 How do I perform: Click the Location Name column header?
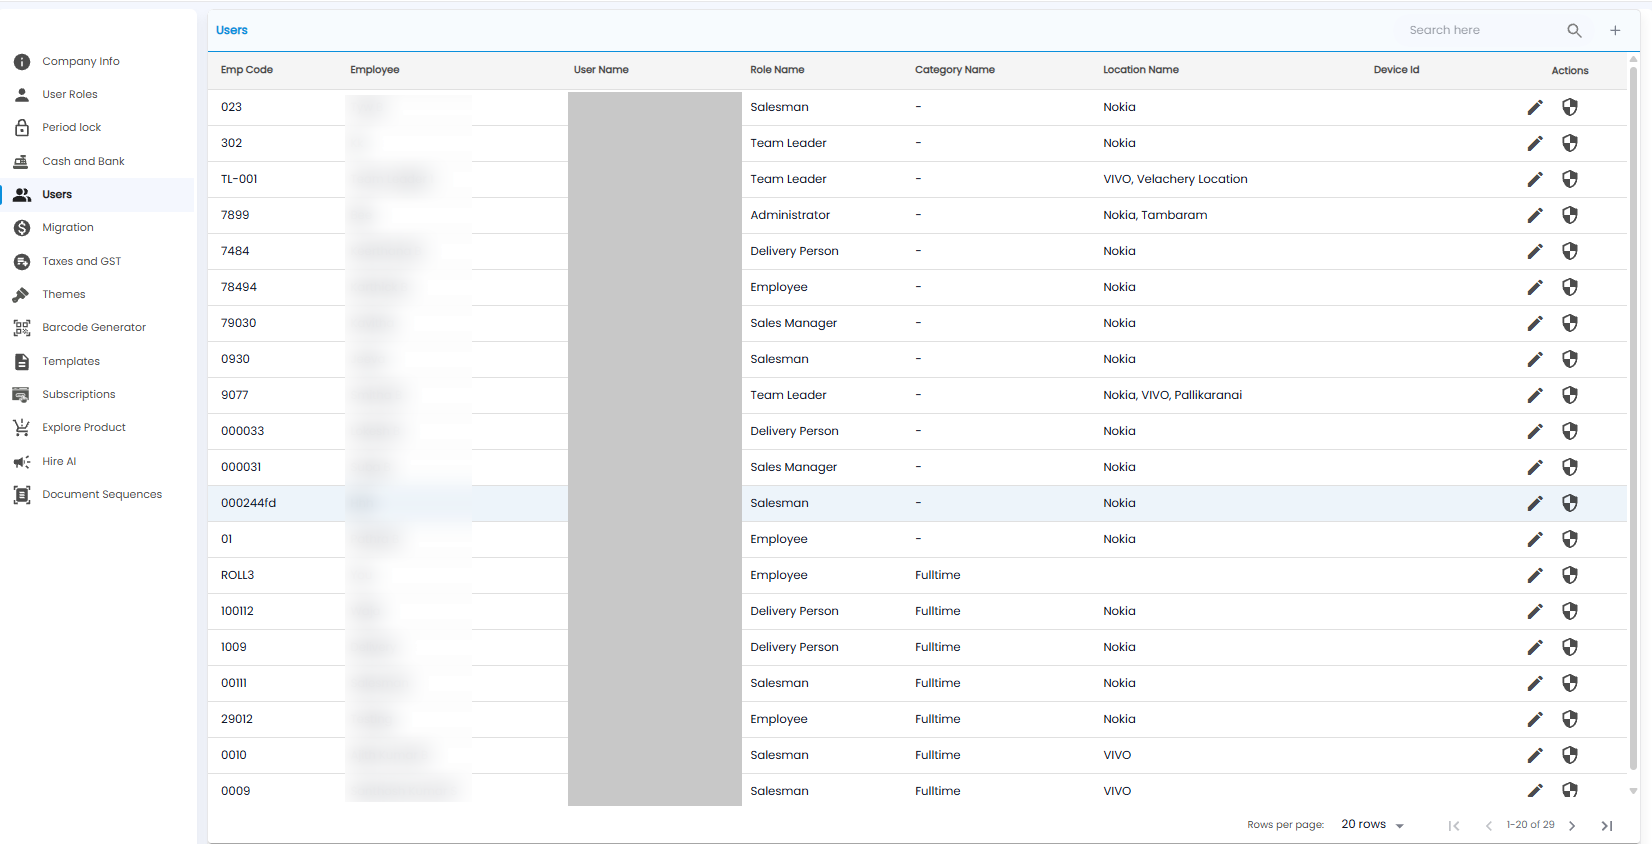click(x=1141, y=70)
